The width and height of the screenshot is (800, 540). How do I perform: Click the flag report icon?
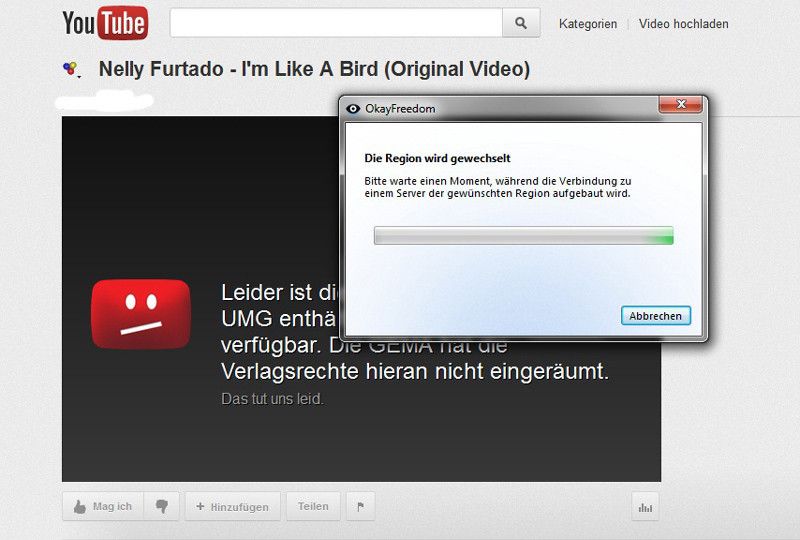(361, 506)
